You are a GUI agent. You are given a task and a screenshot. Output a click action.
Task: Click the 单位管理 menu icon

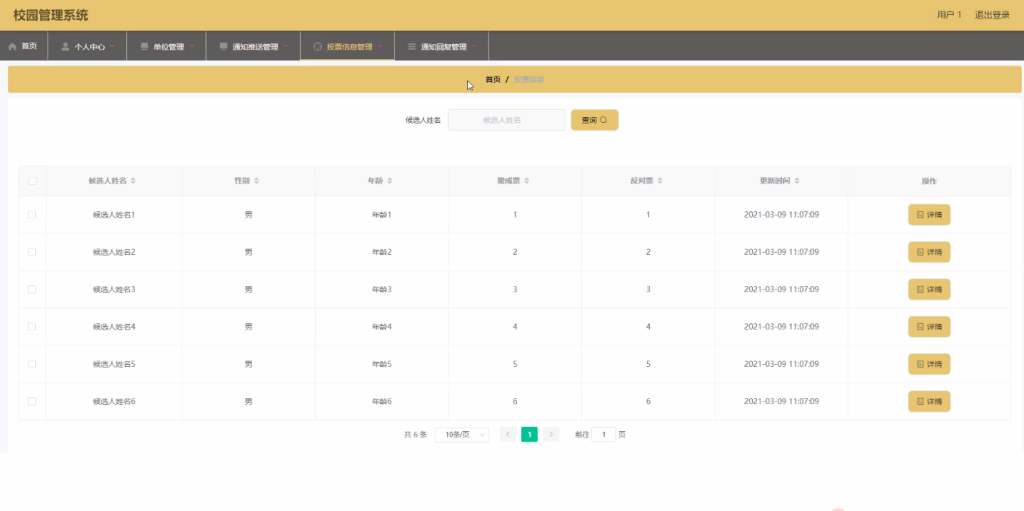[x=144, y=47]
